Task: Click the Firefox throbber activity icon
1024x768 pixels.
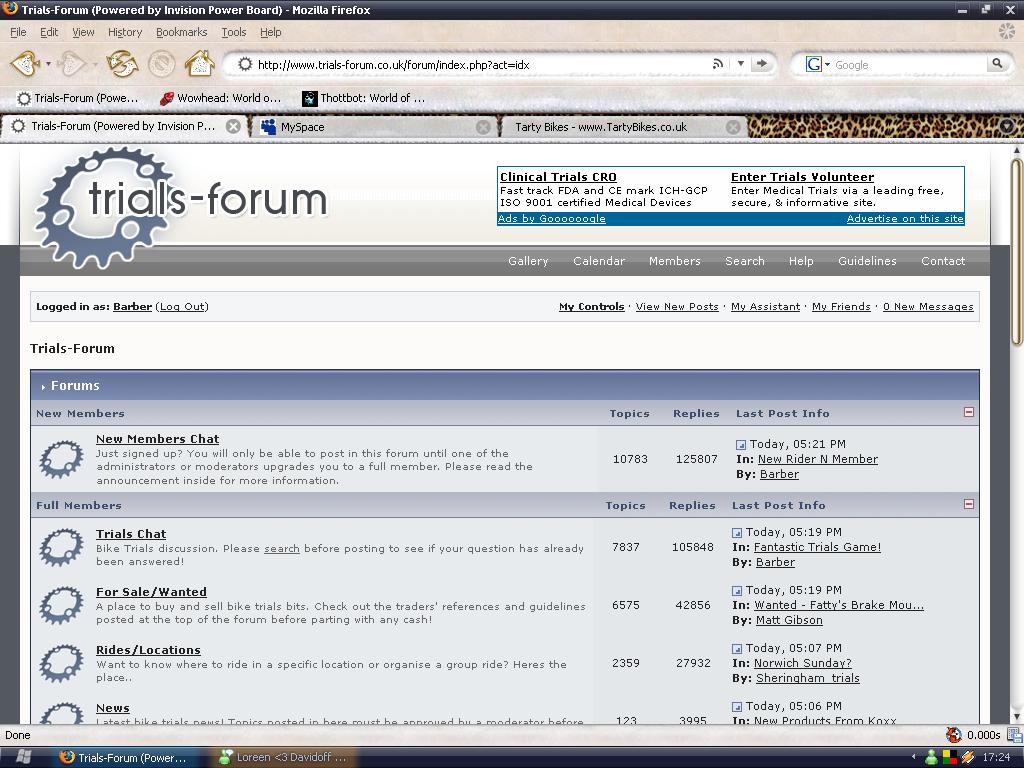Action: 1007,31
